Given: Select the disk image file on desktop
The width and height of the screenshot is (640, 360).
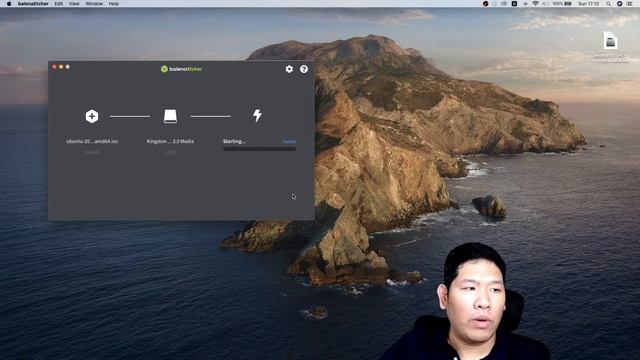Looking at the screenshot, I should 610,41.
